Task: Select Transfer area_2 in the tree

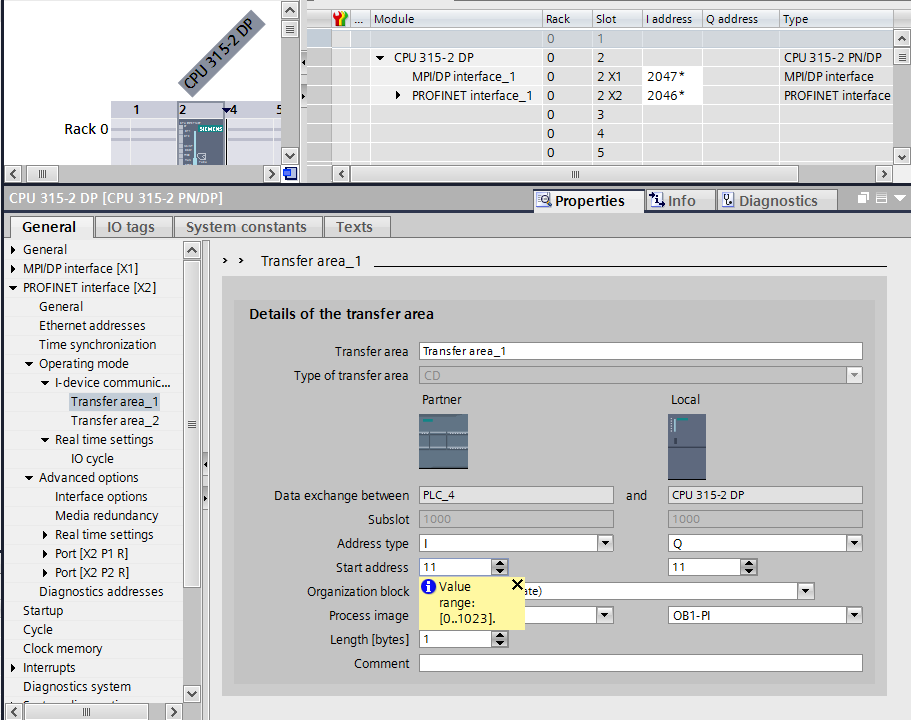Action: pyautogui.click(x=114, y=421)
